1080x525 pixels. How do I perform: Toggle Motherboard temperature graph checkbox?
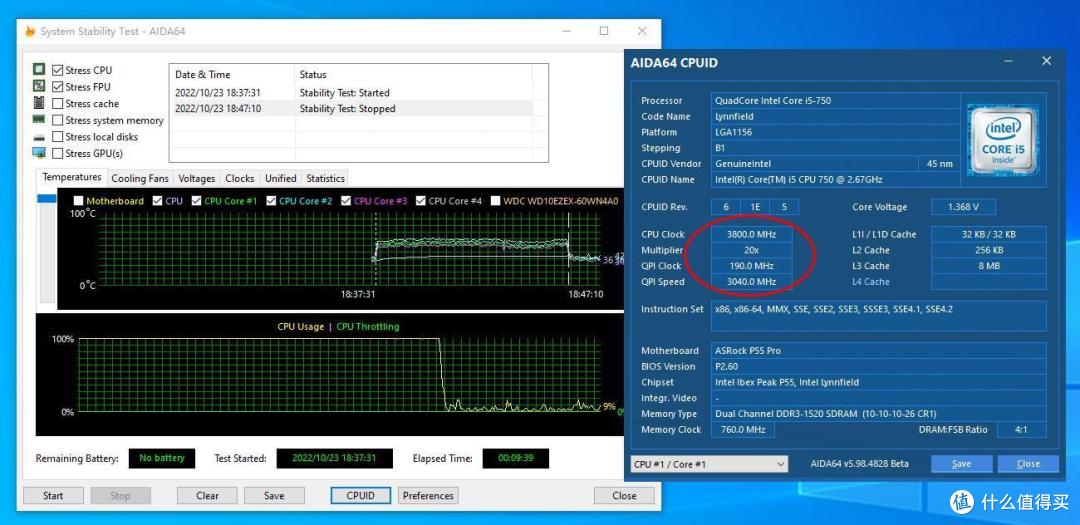click(x=79, y=200)
